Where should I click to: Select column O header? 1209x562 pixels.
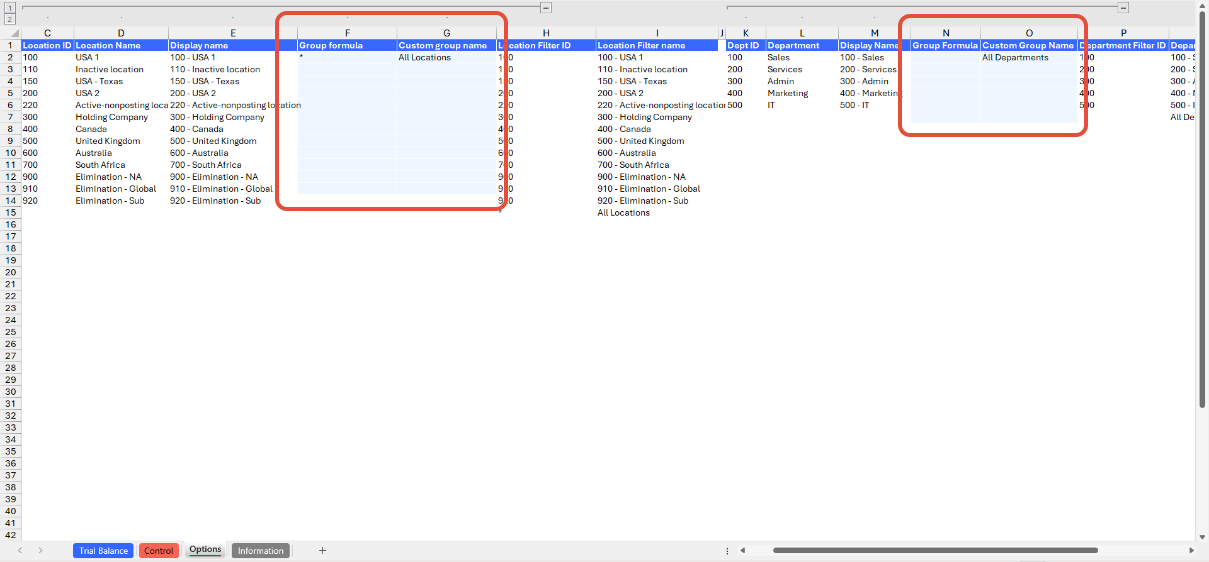pyautogui.click(x=1029, y=33)
